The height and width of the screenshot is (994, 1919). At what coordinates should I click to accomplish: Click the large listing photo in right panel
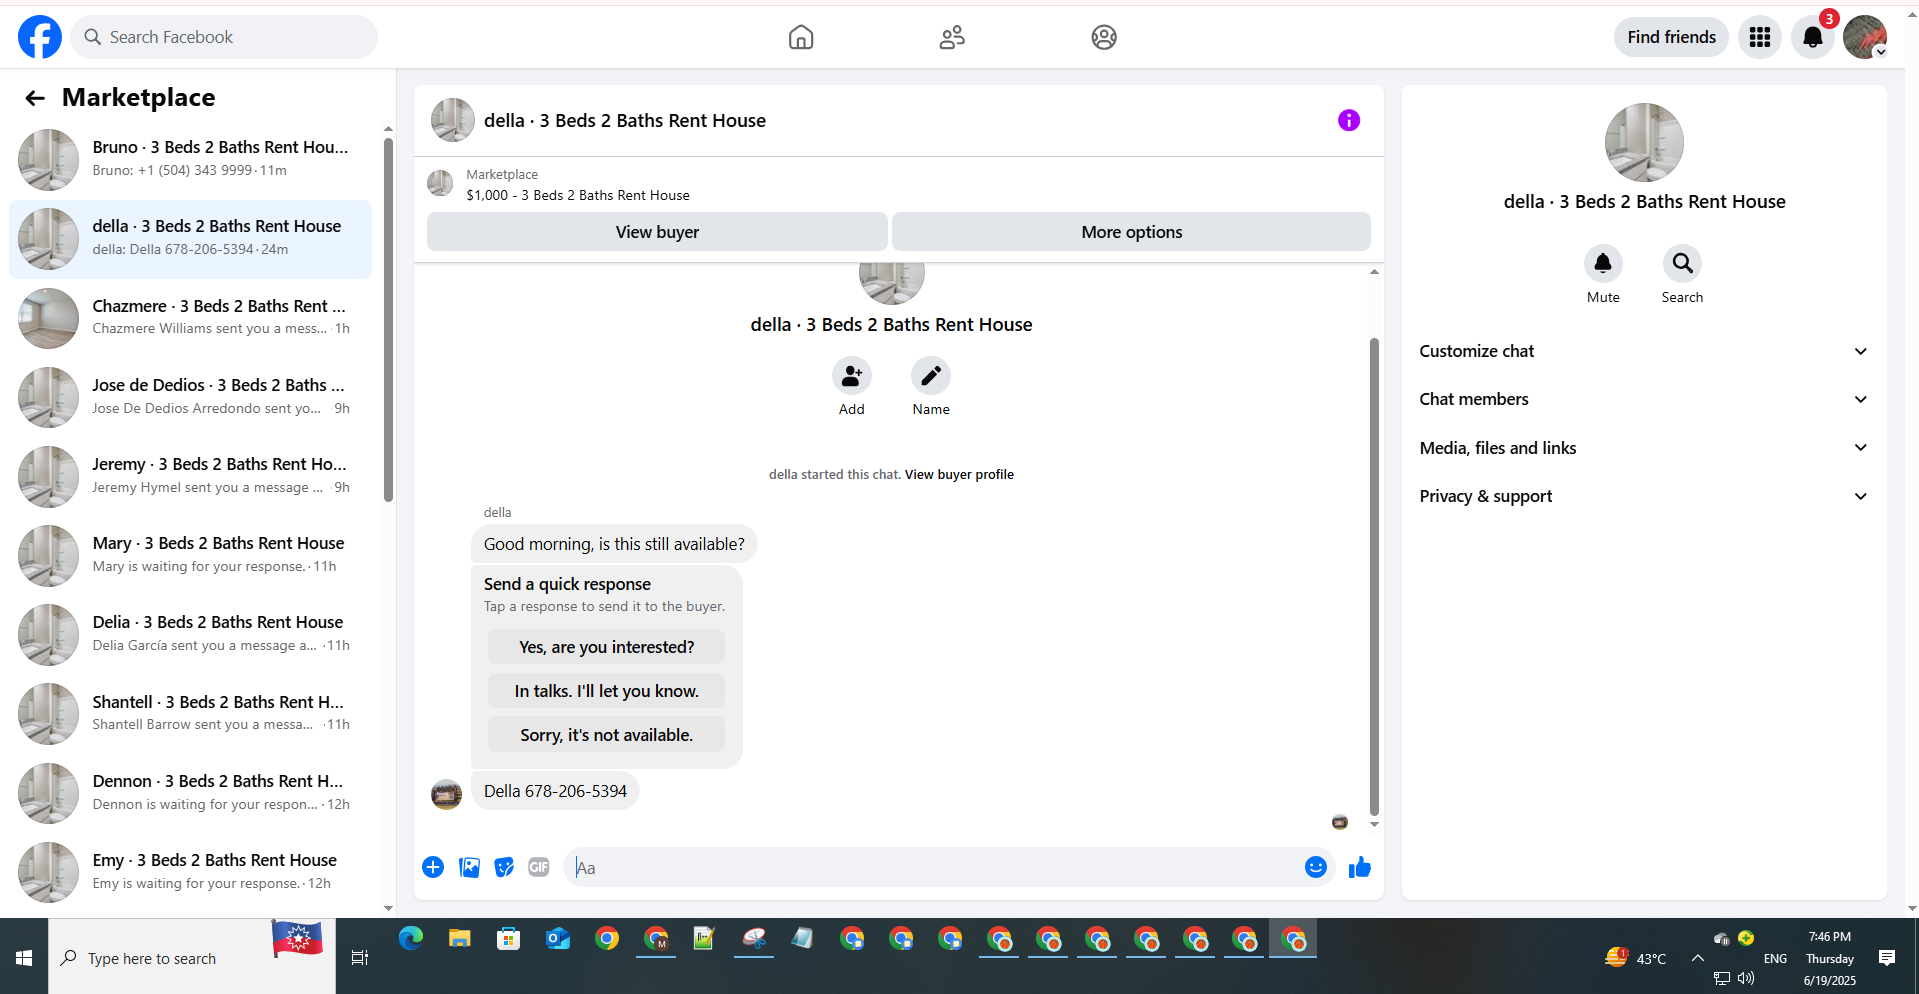click(1644, 142)
